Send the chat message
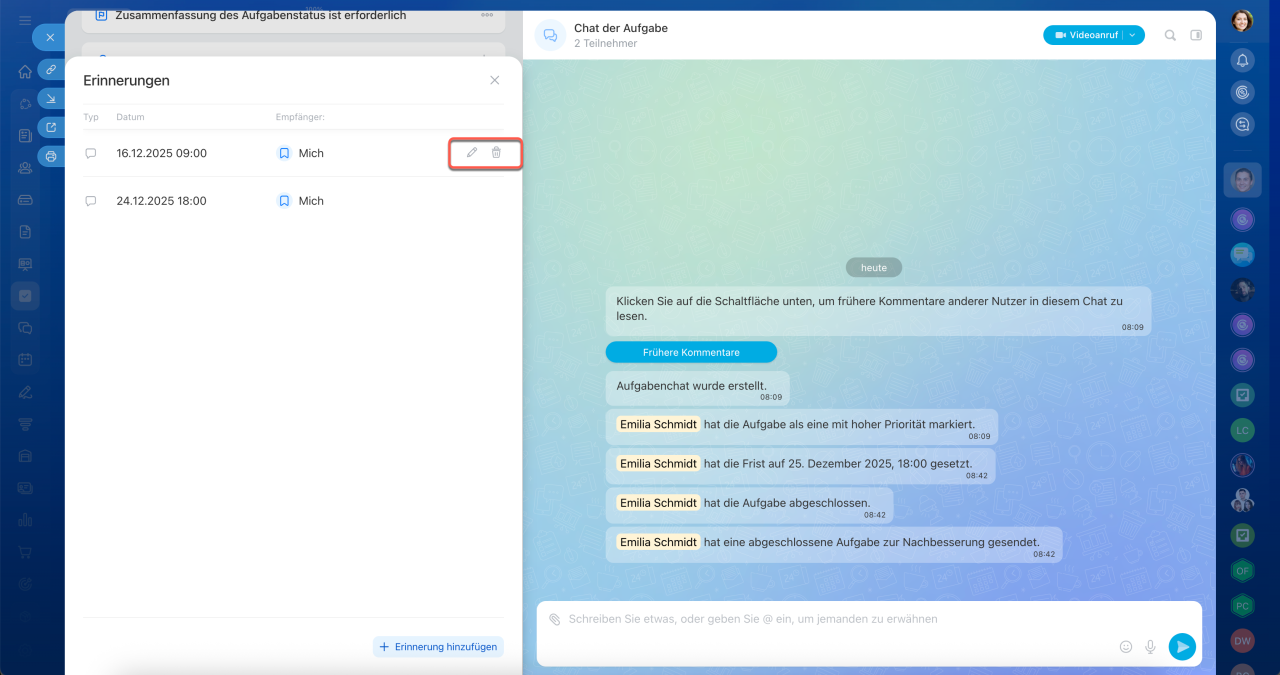This screenshot has height=675, width=1280. pos(1182,647)
